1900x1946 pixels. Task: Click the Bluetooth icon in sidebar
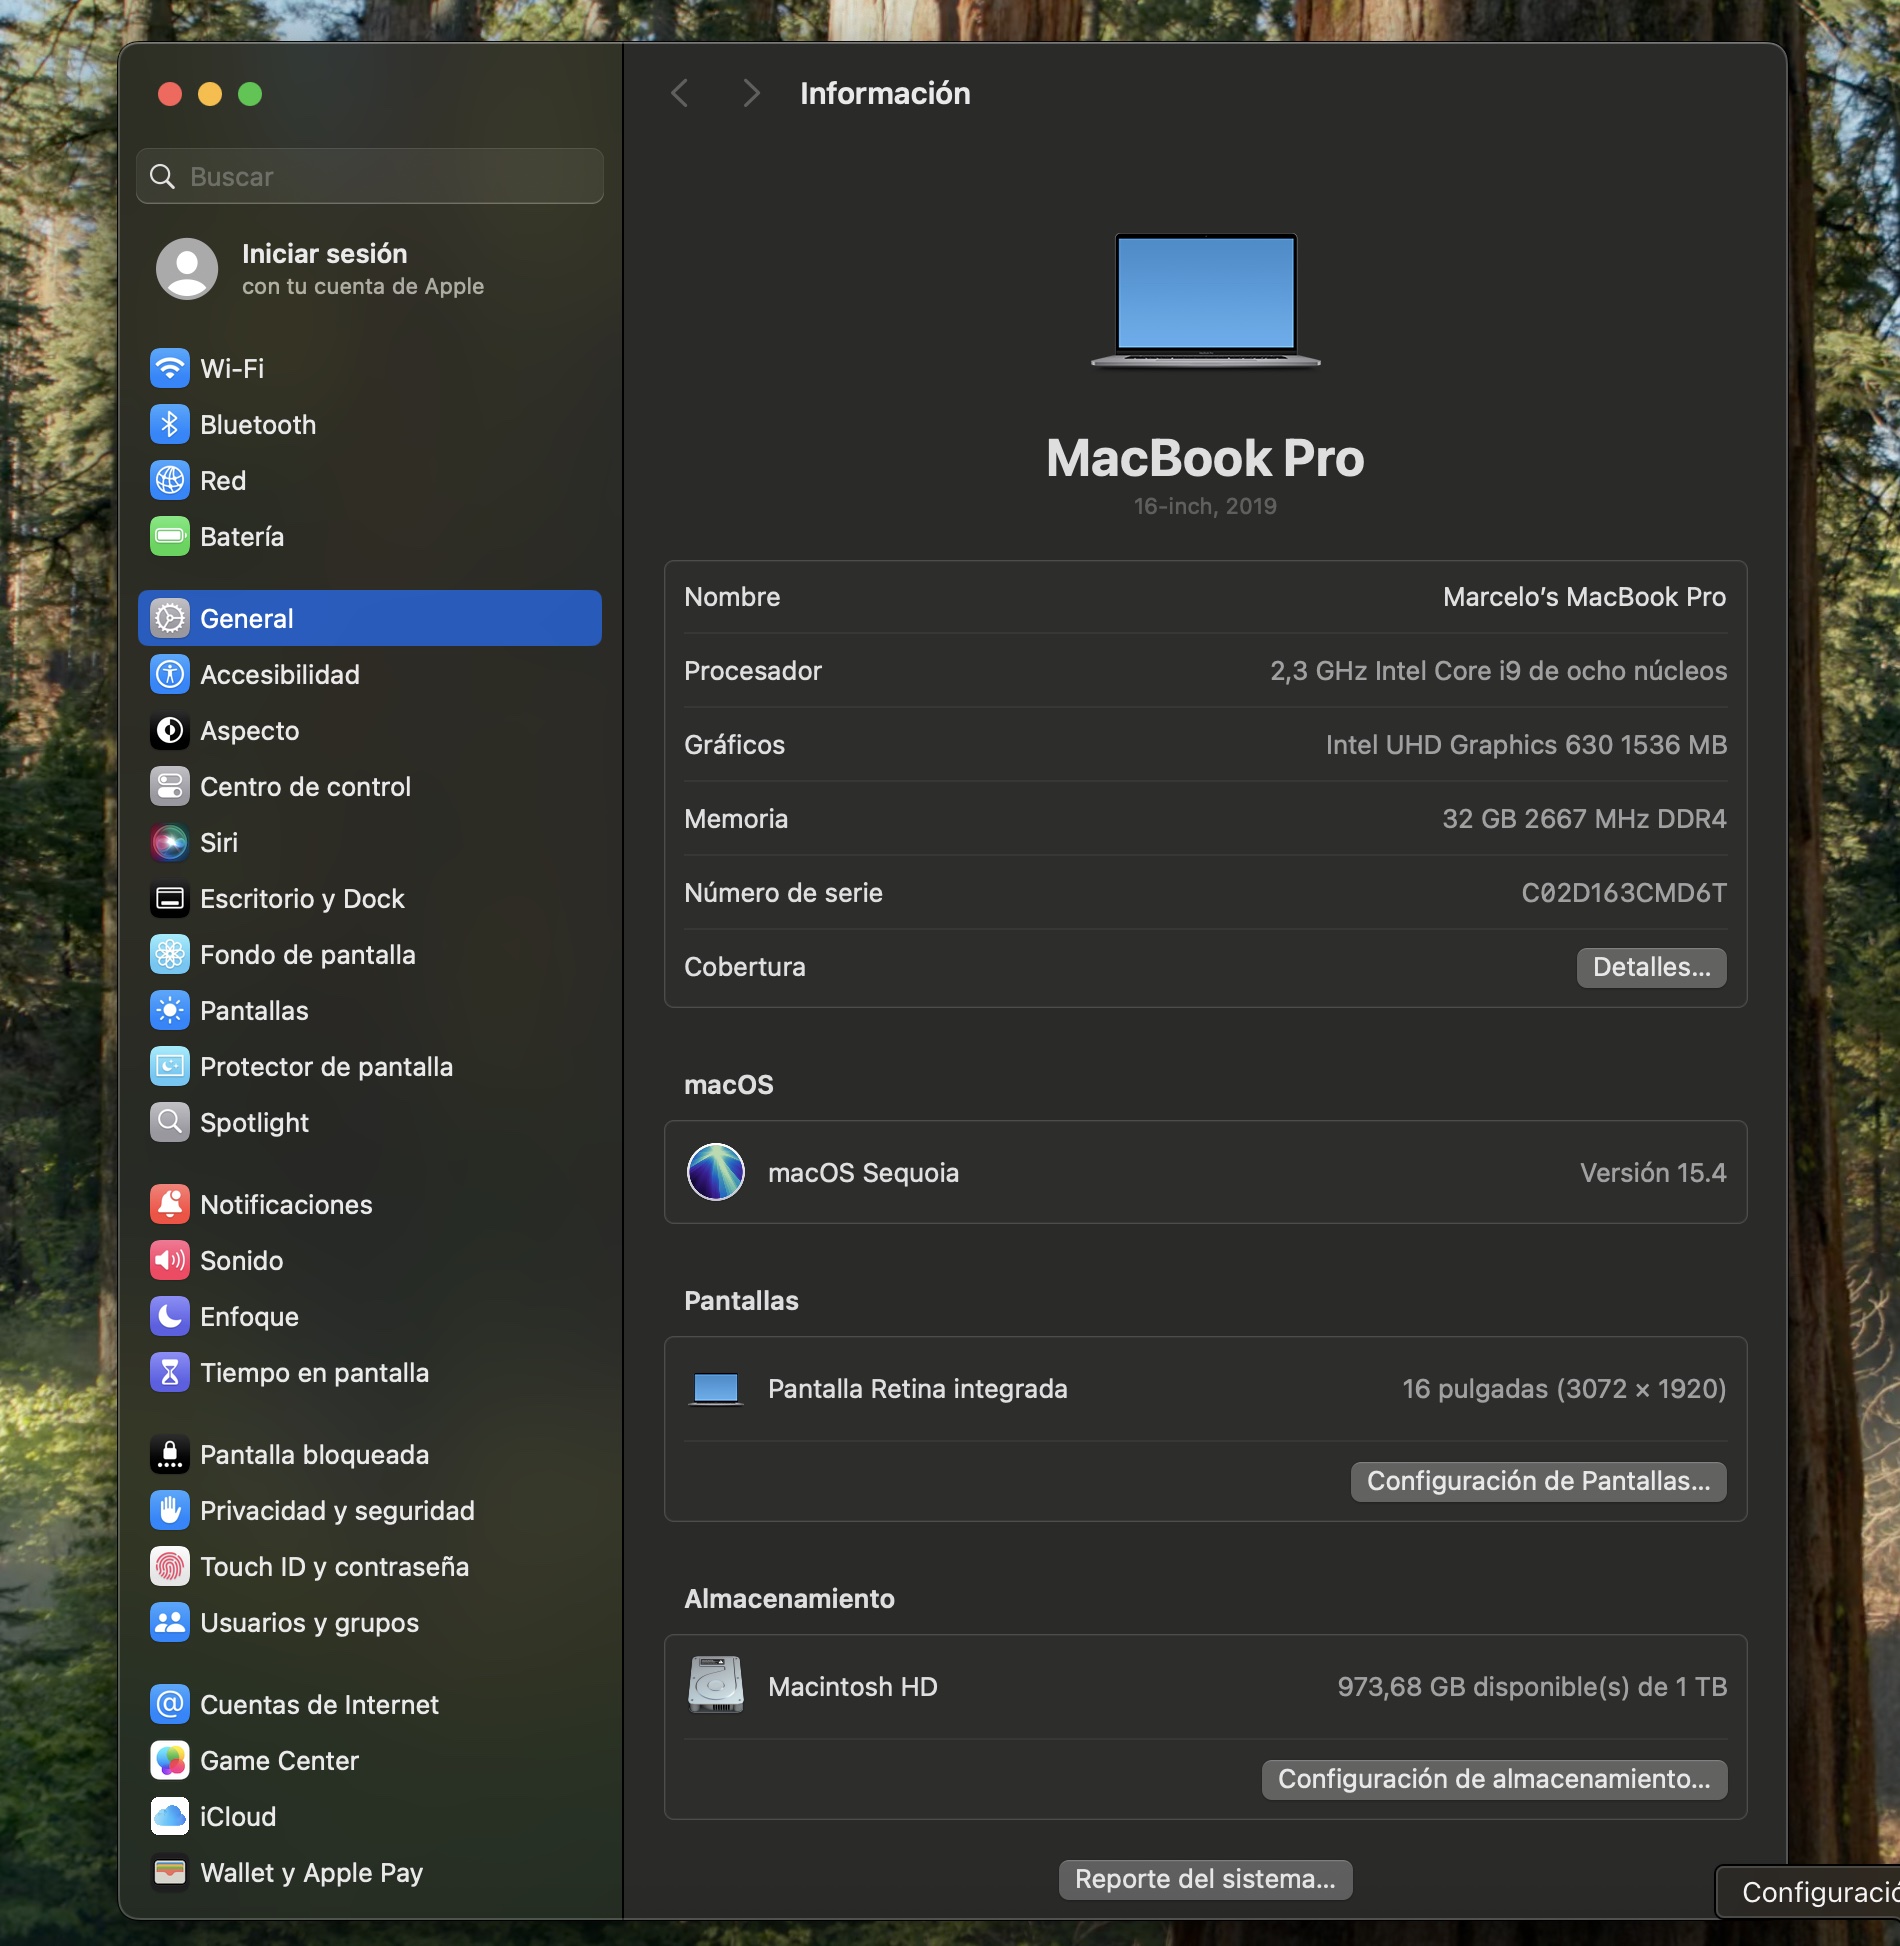pos(169,424)
